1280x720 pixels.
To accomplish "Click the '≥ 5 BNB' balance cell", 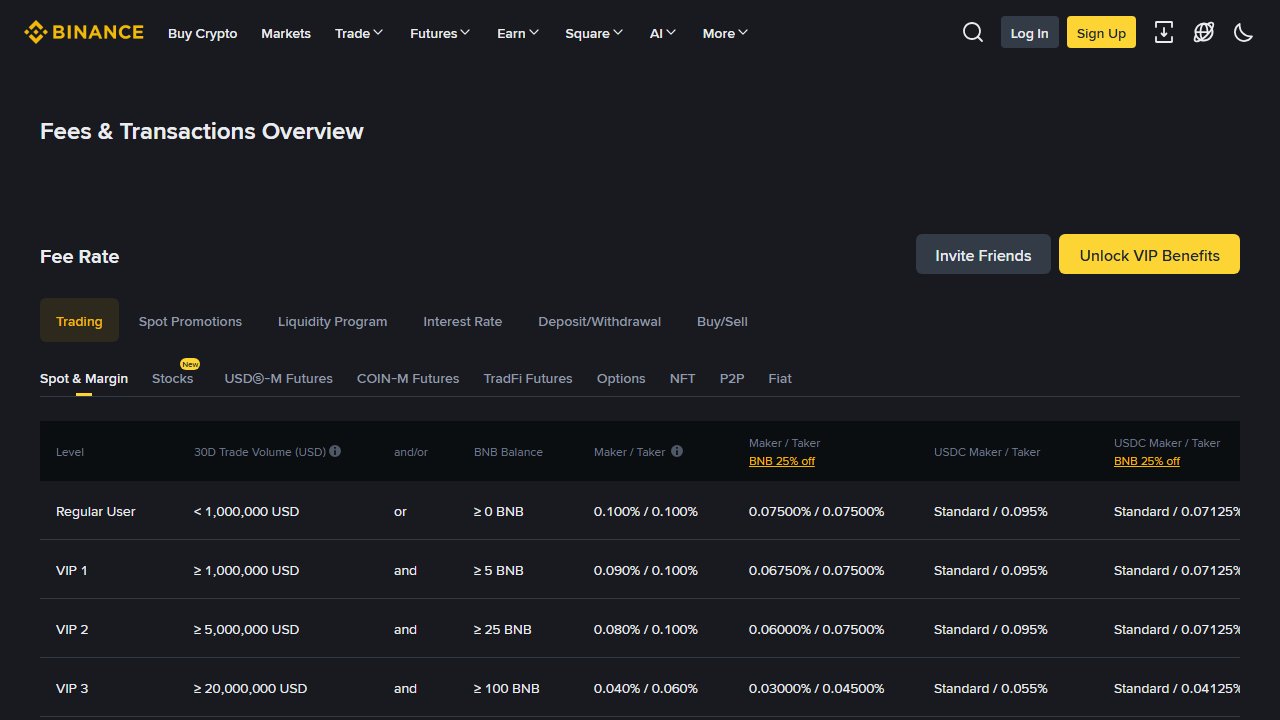I will click(499, 570).
